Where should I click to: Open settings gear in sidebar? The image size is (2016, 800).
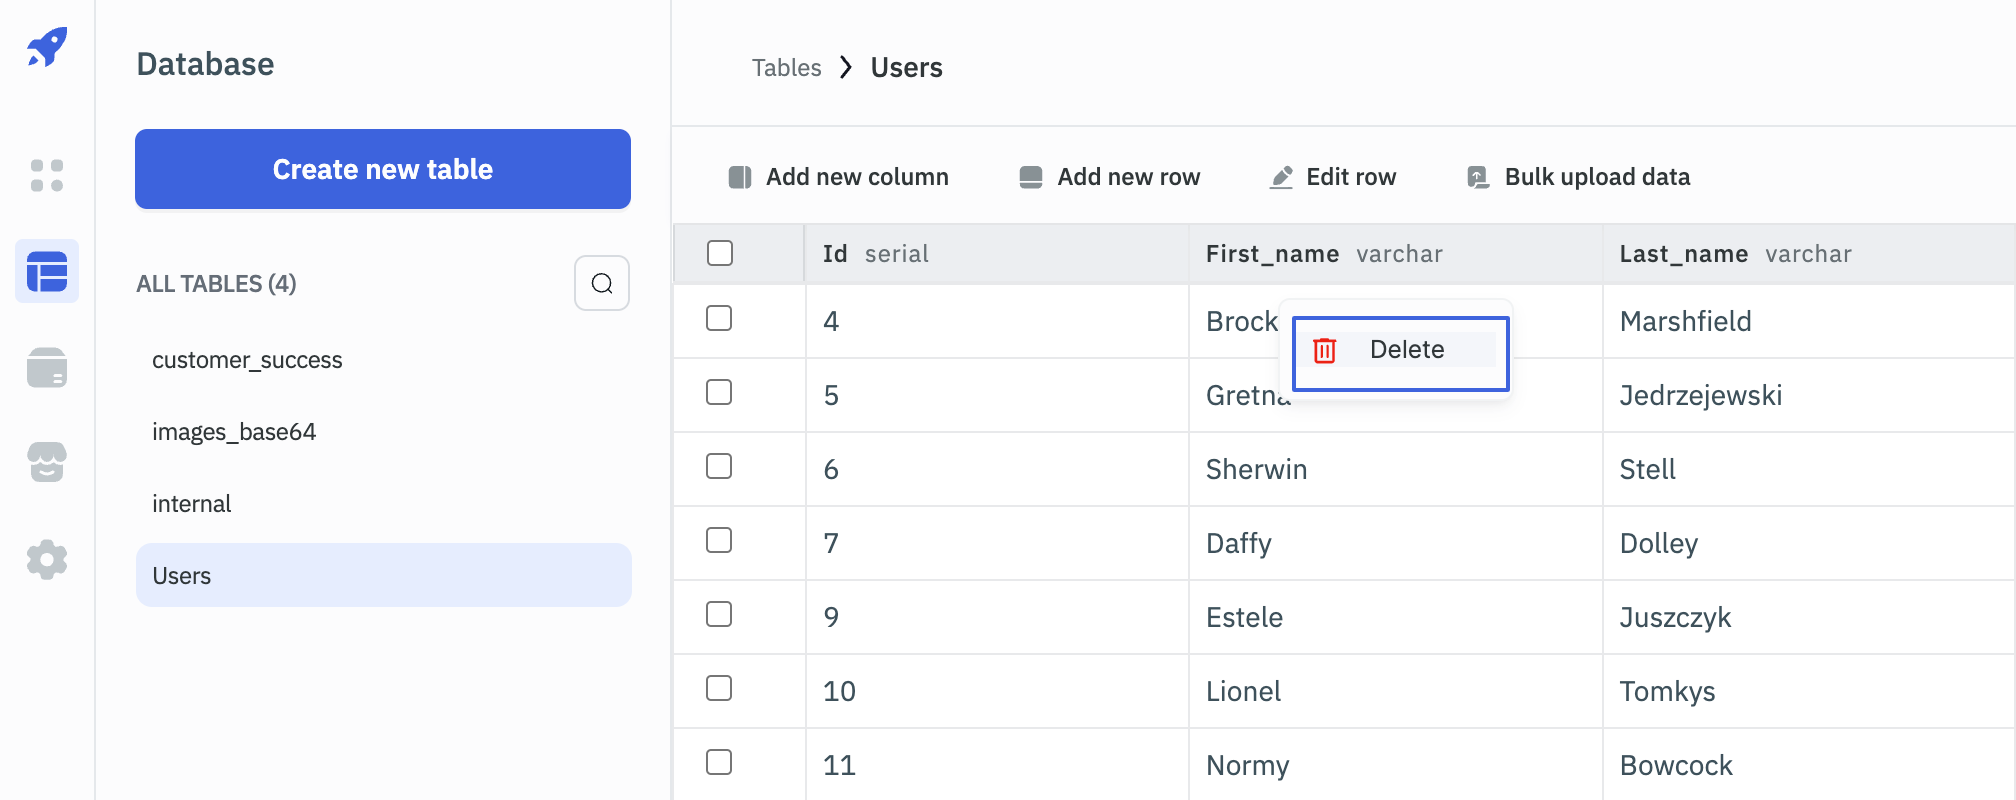[47, 560]
